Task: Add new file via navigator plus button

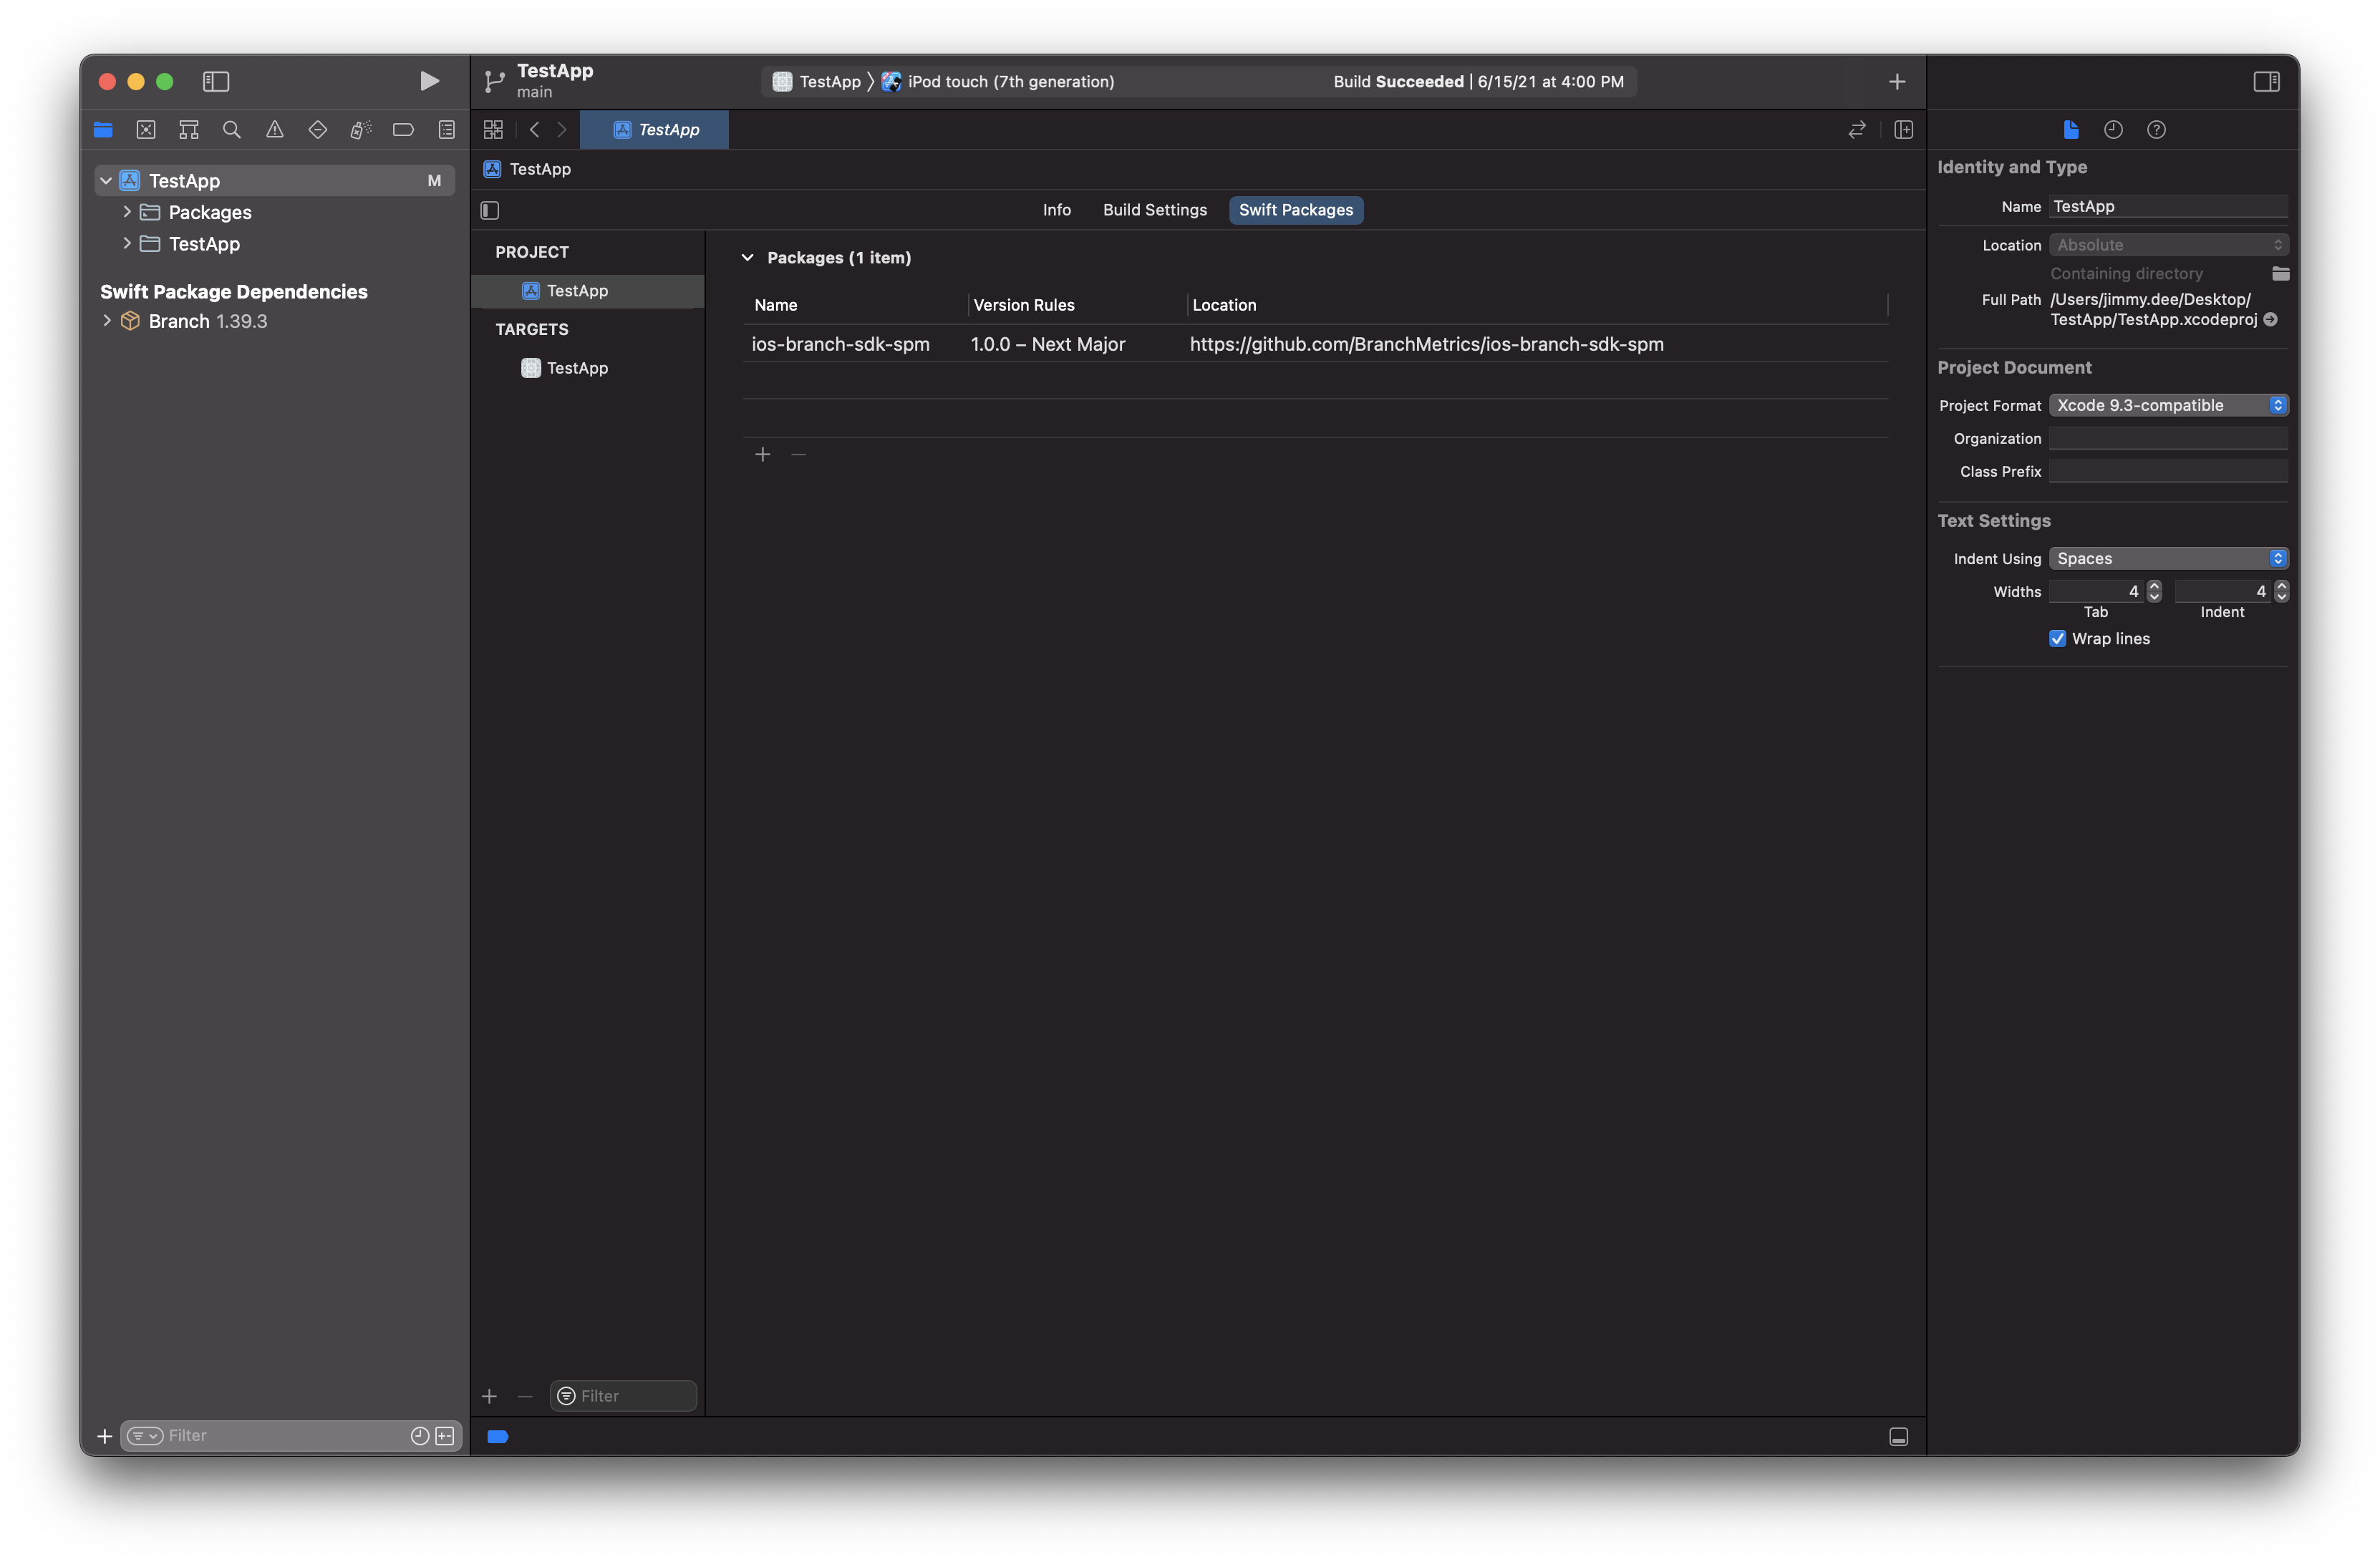Action: (104, 1436)
